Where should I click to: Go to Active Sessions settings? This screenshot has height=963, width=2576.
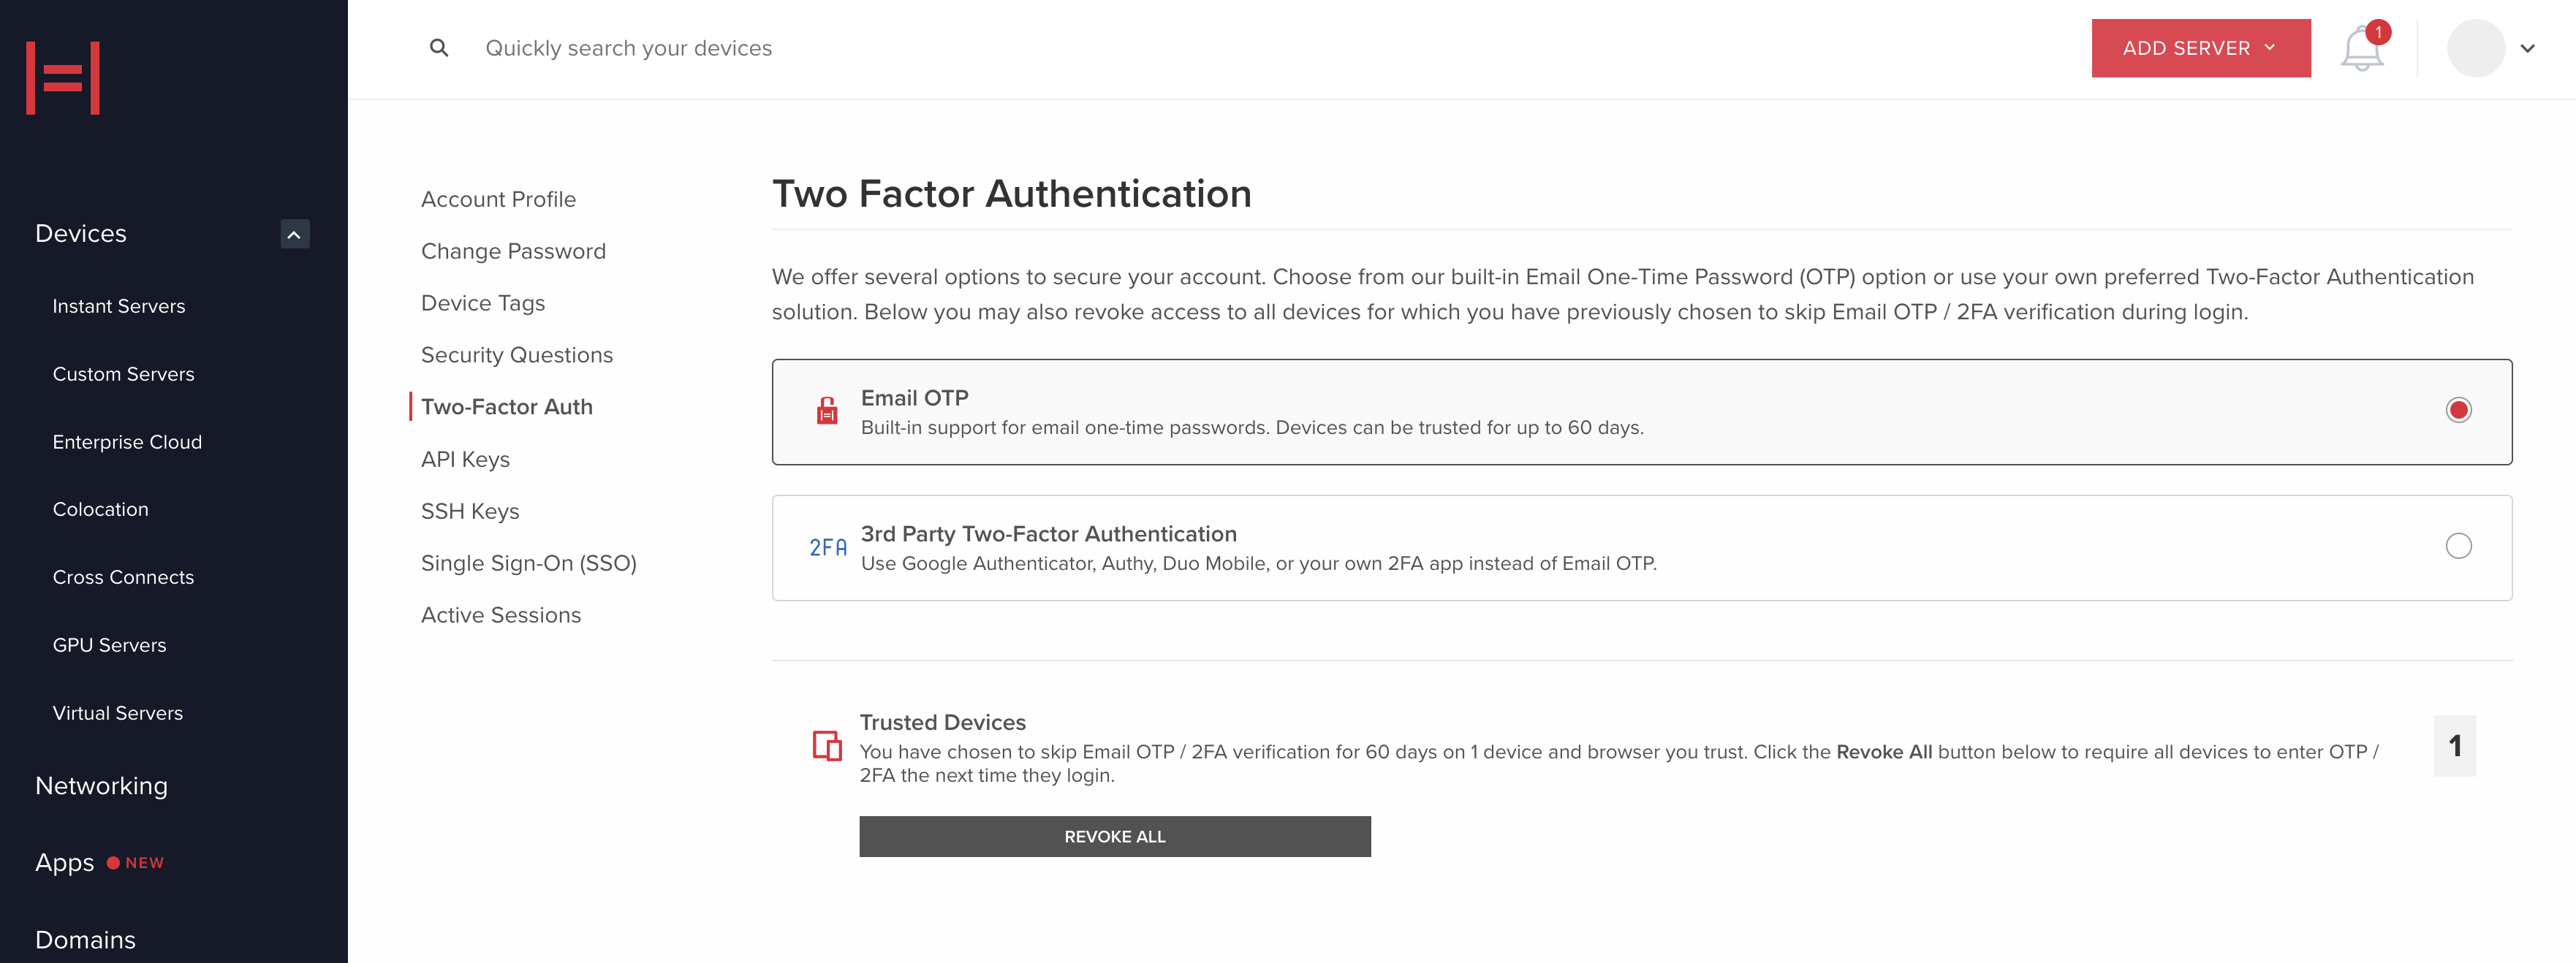tap(500, 615)
